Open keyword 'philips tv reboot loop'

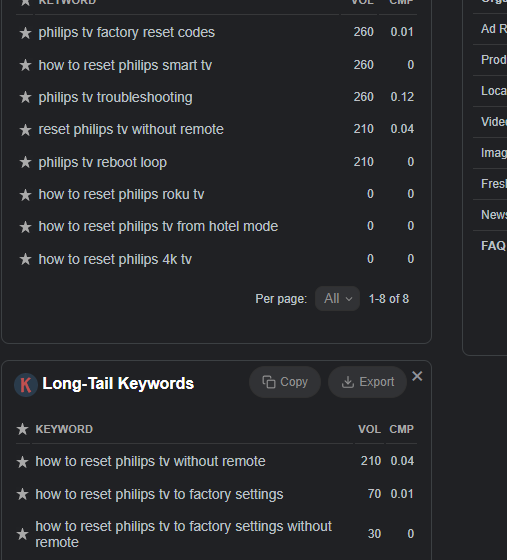102,162
